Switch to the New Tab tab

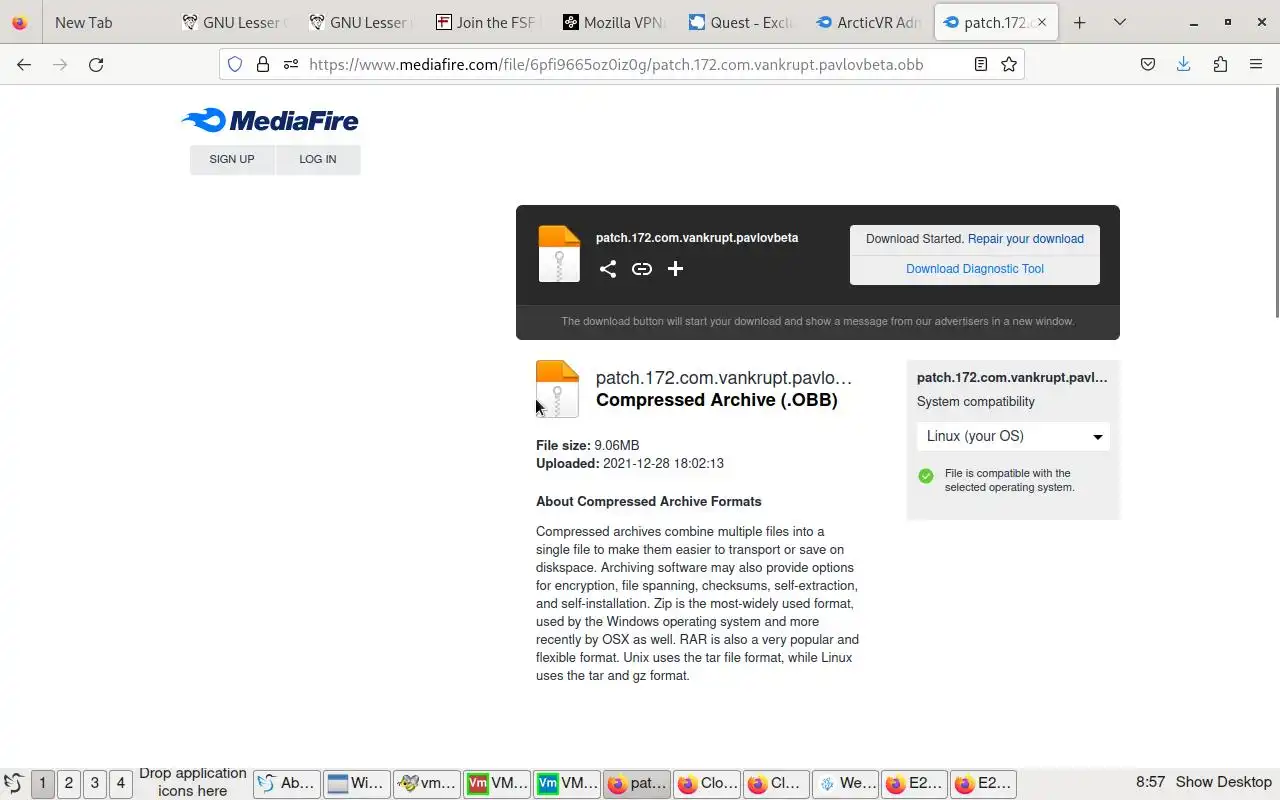[108, 22]
